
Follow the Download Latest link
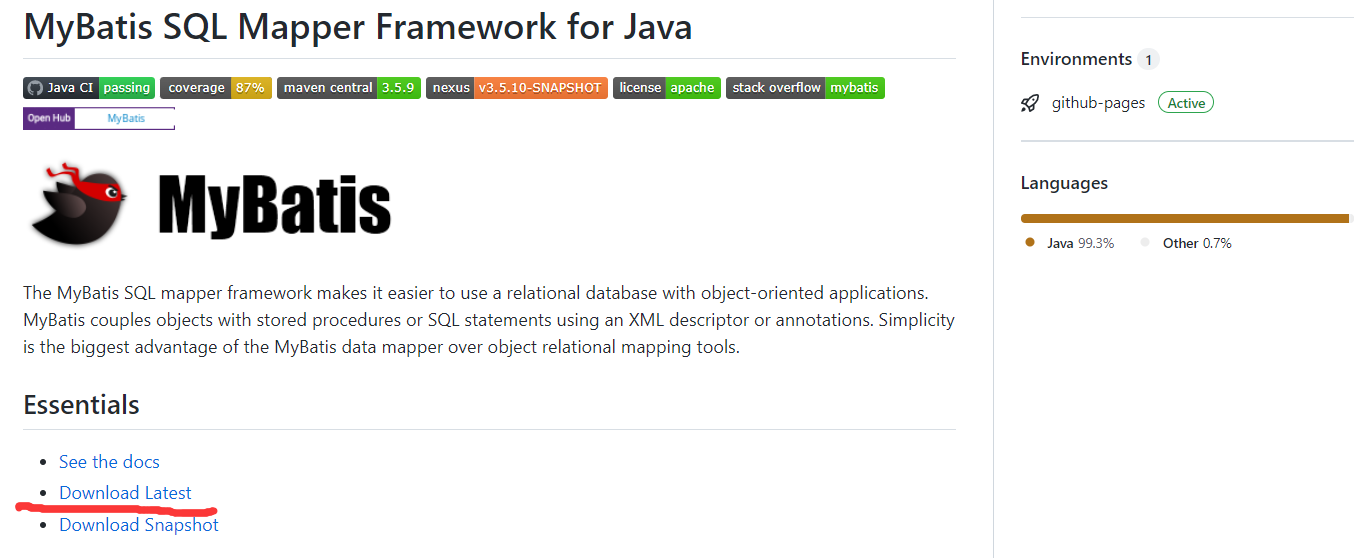[x=125, y=493]
